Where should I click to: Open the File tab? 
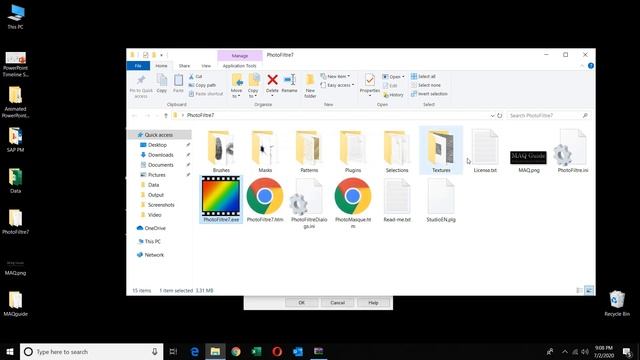138,66
